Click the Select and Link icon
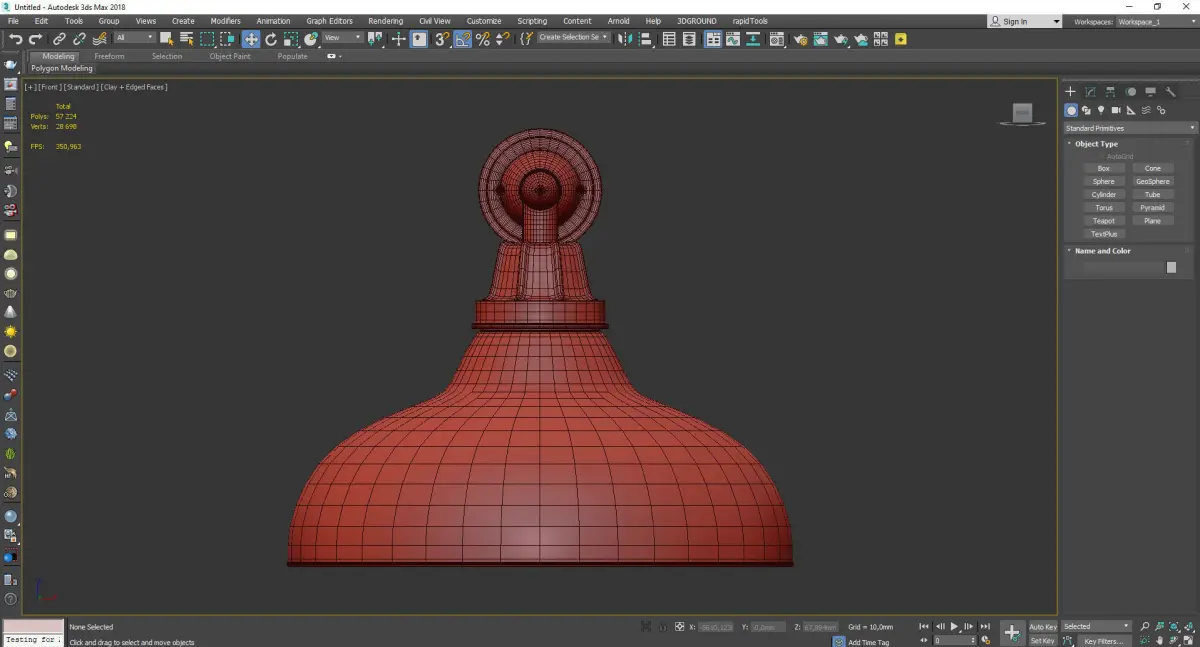The height and width of the screenshot is (647, 1200). [60, 39]
